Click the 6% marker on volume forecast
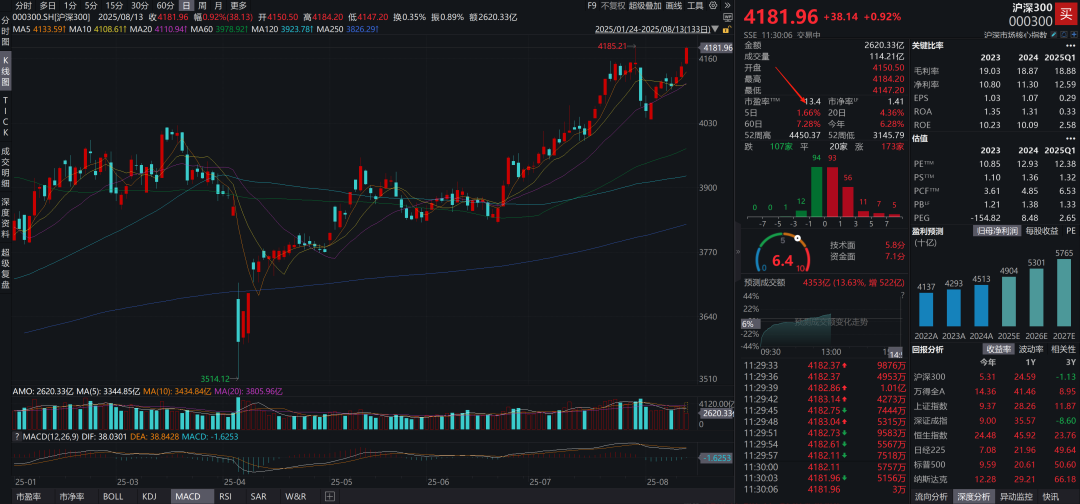 747,324
